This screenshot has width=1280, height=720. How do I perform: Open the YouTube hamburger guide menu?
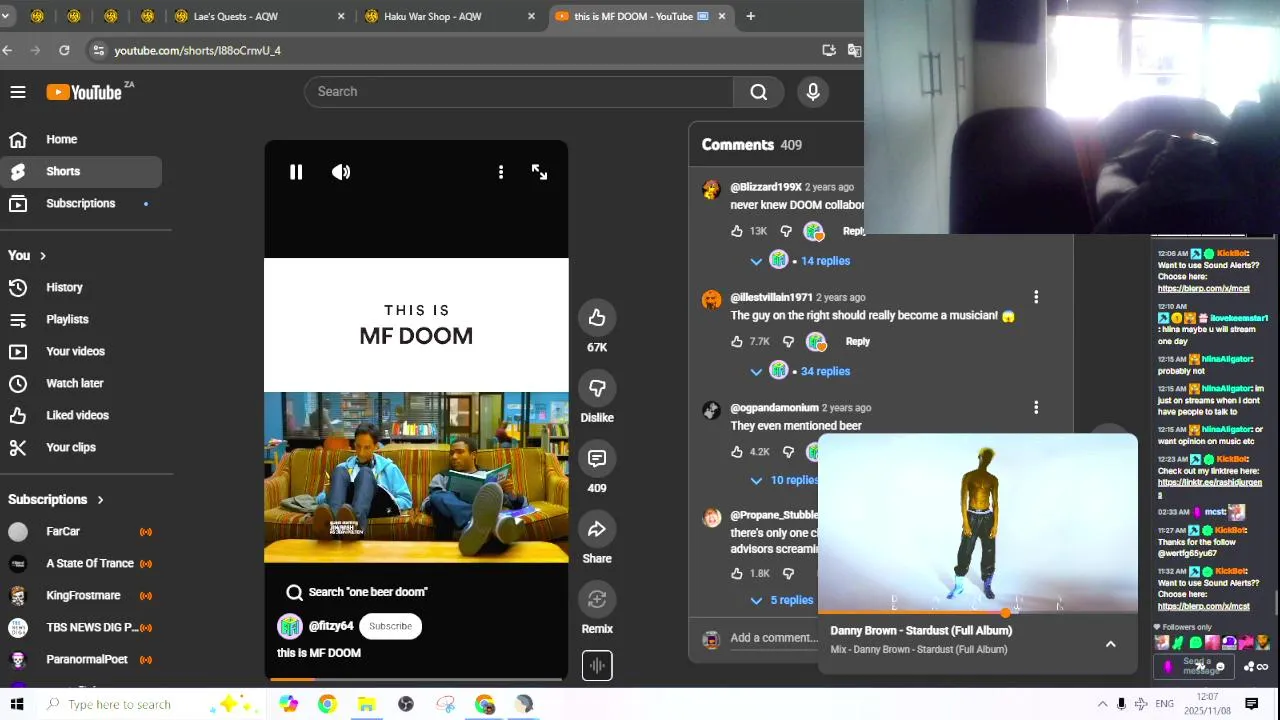click(x=18, y=92)
